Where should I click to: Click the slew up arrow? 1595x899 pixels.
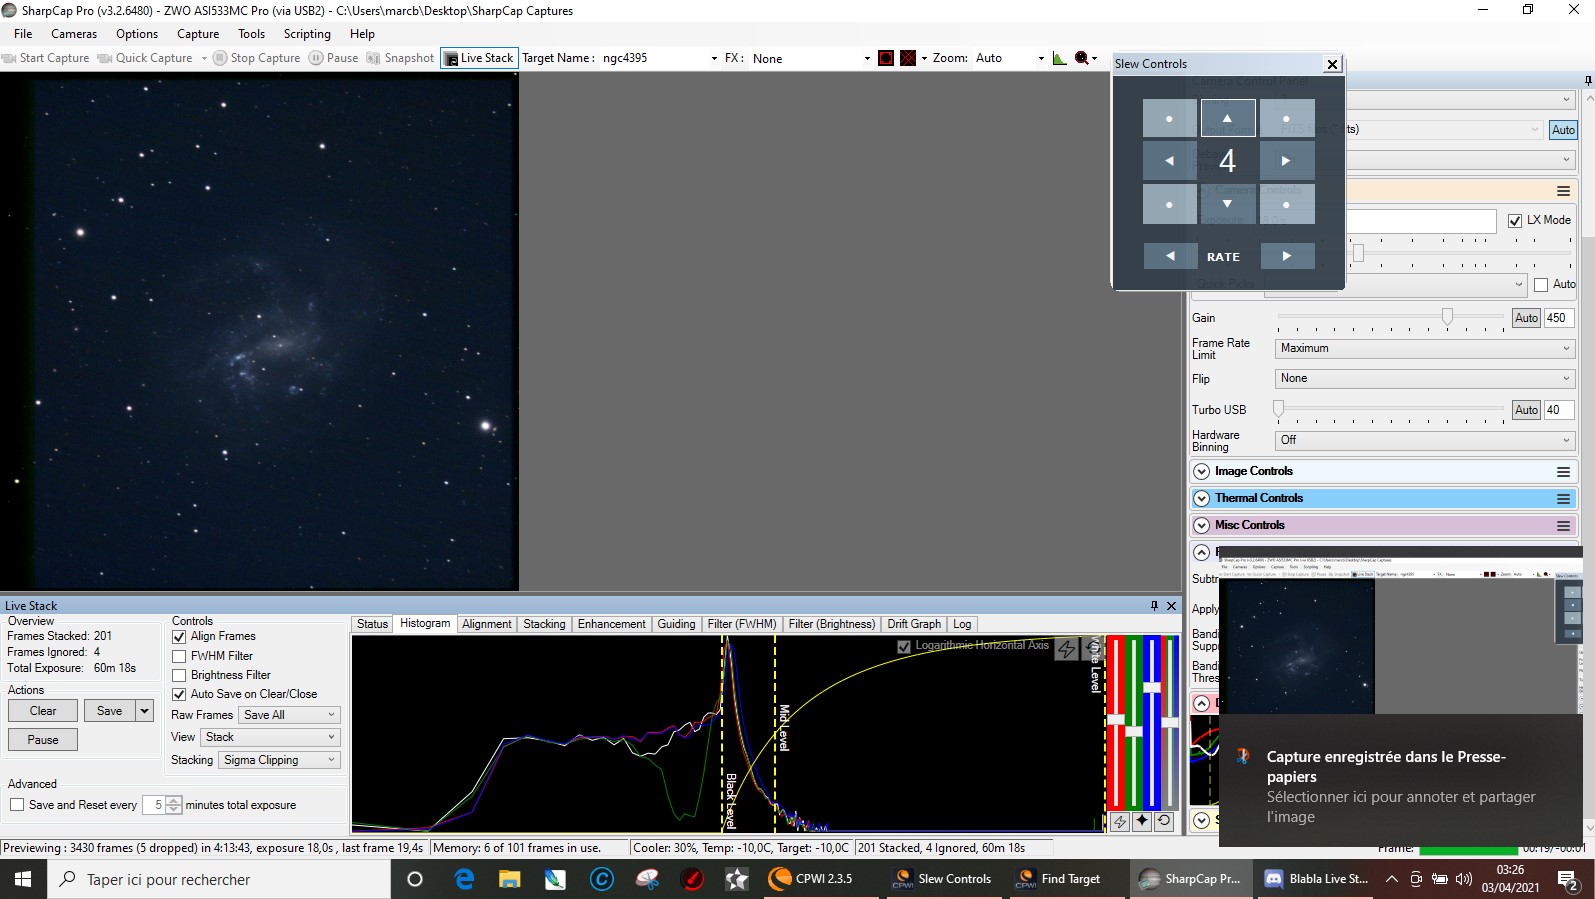coord(1227,118)
